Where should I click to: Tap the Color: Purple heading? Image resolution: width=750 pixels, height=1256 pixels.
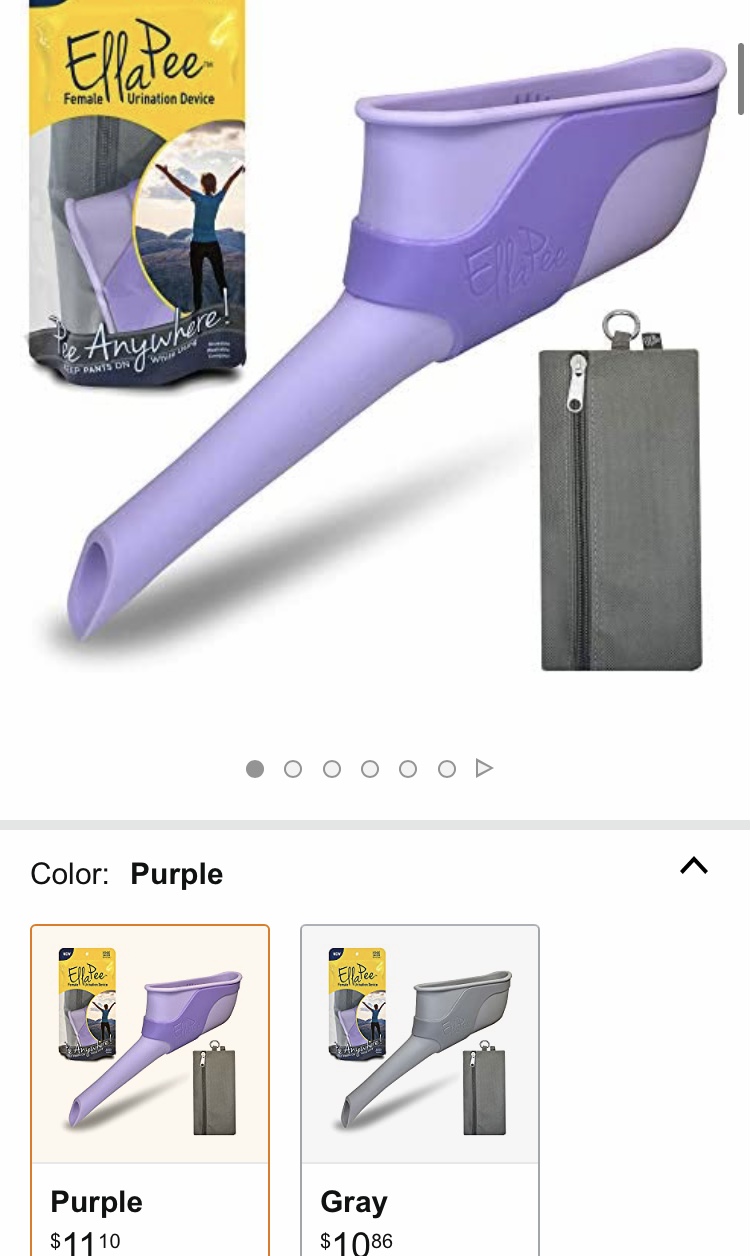pos(127,874)
